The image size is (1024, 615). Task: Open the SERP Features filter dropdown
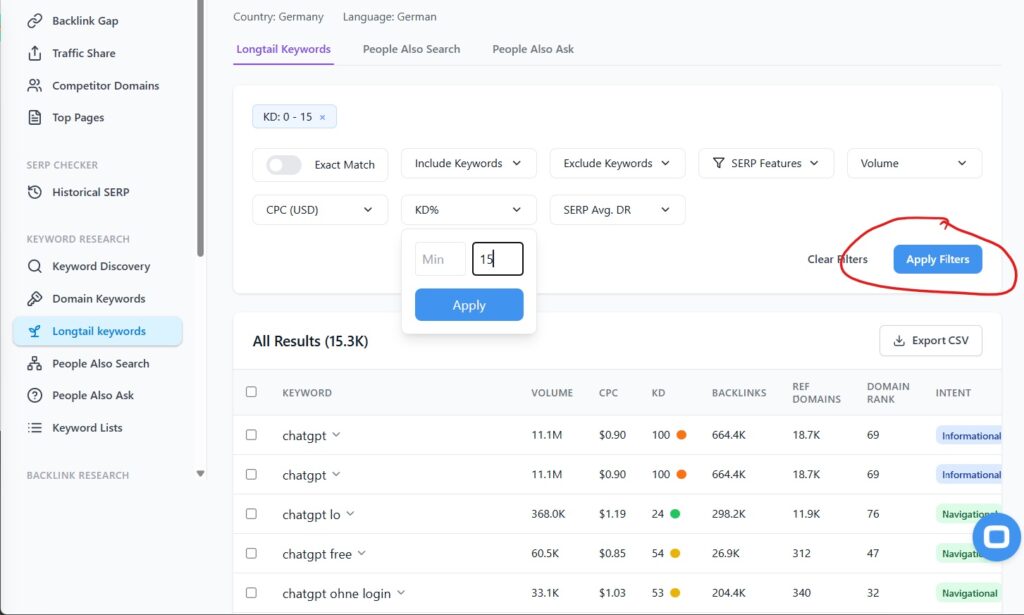coord(765,164)
